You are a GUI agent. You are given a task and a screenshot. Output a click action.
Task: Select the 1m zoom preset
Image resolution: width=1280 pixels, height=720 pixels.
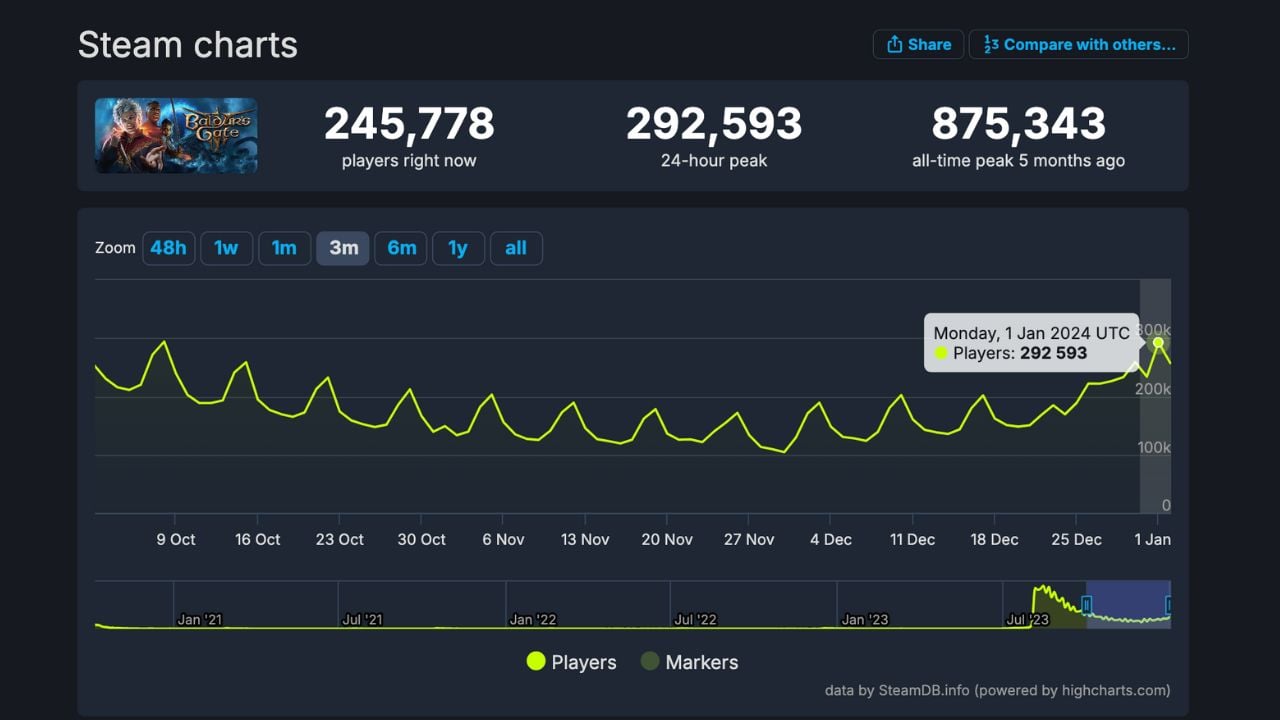click(x=284, y=248)
